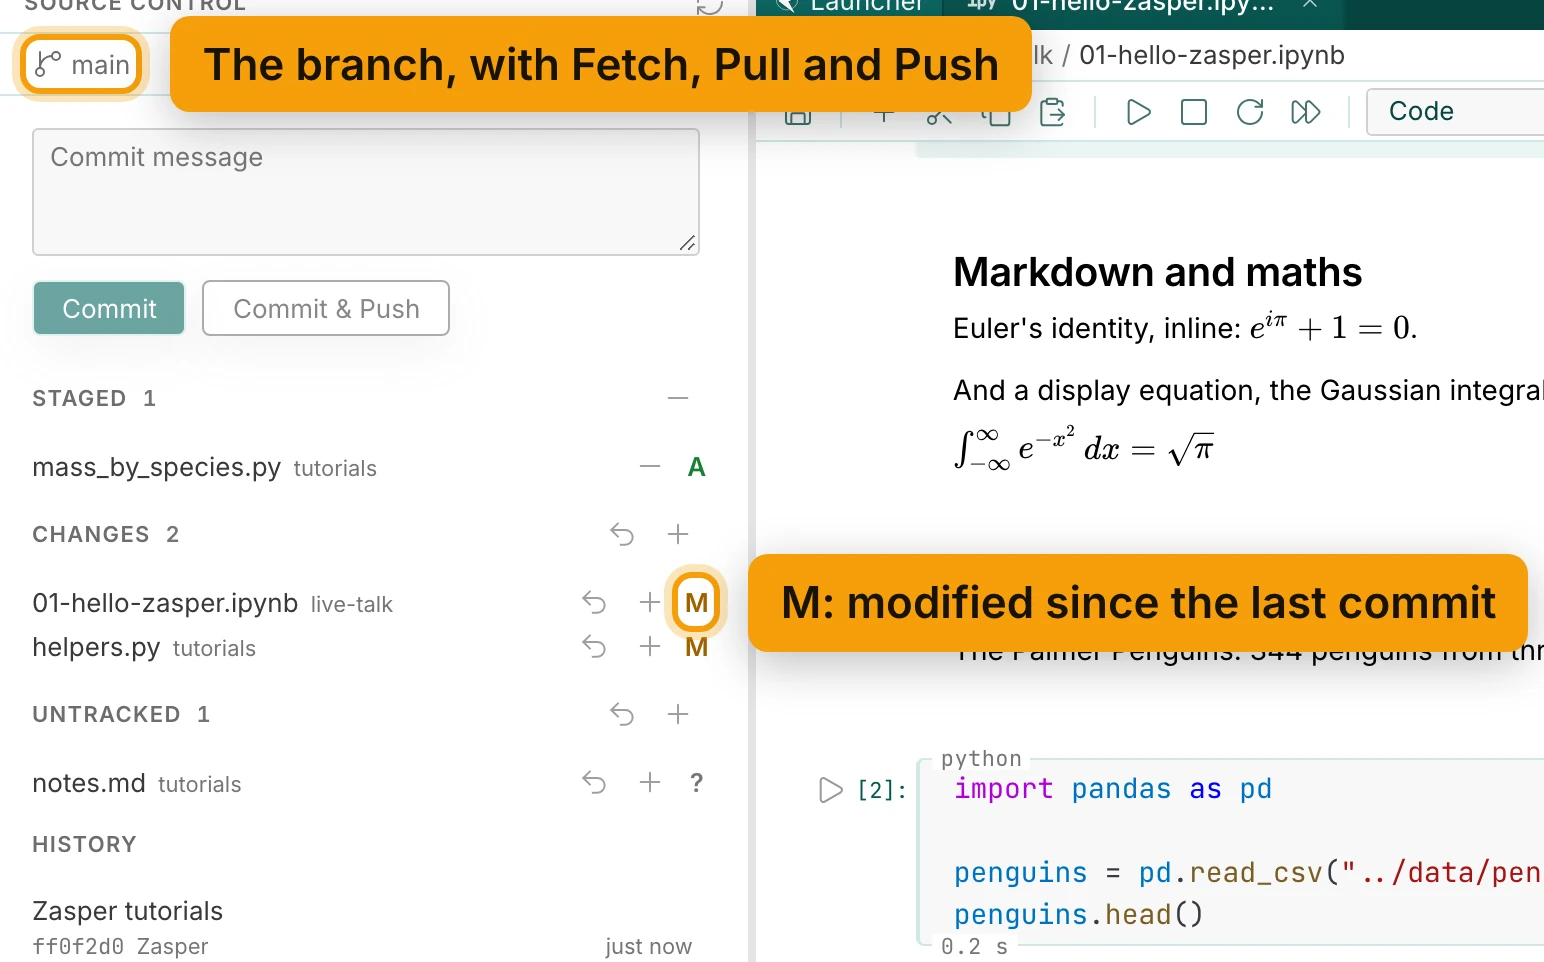
Task: Stage helpers.py with its plus icon
Action: click(650, 647)
